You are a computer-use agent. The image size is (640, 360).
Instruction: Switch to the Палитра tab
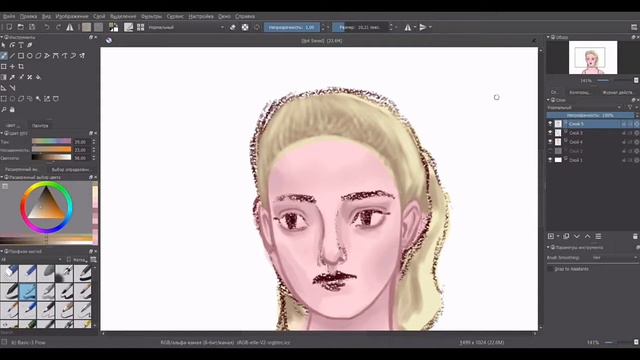(x=40, y=126)
